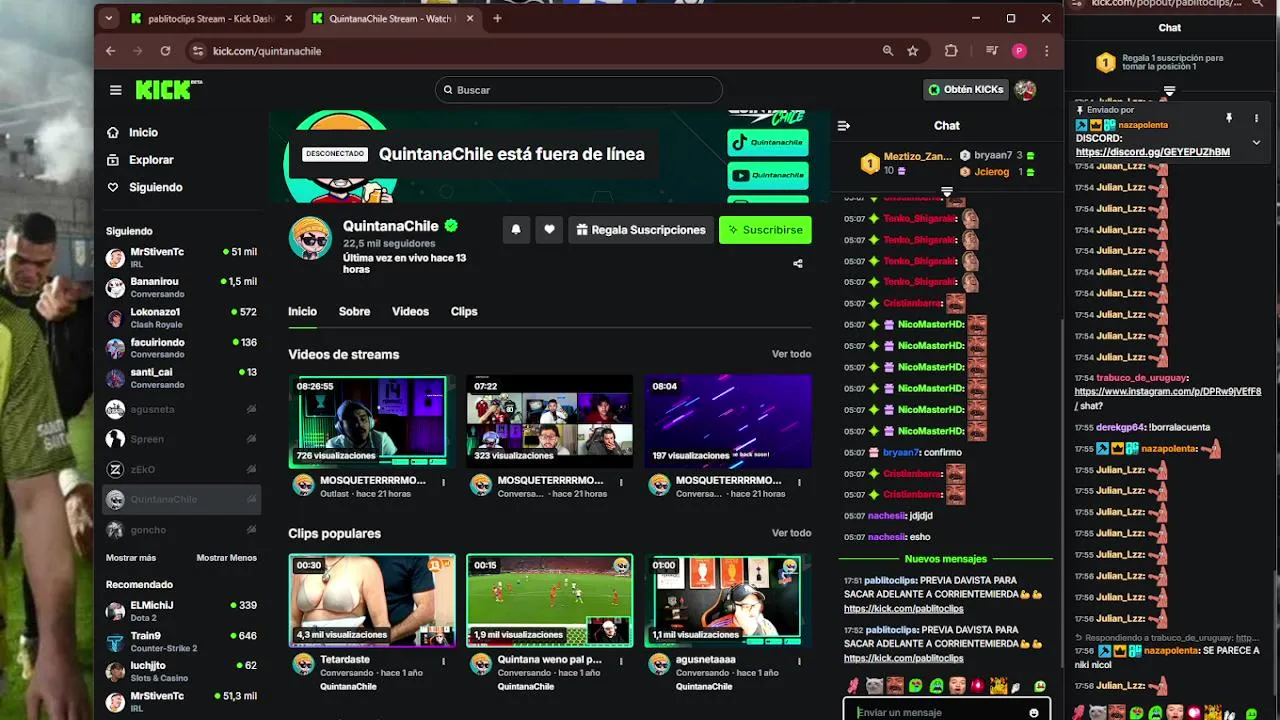Toggle the heart follow button
This screenshot has height=720, width=1280.
(x=549, y=230)
